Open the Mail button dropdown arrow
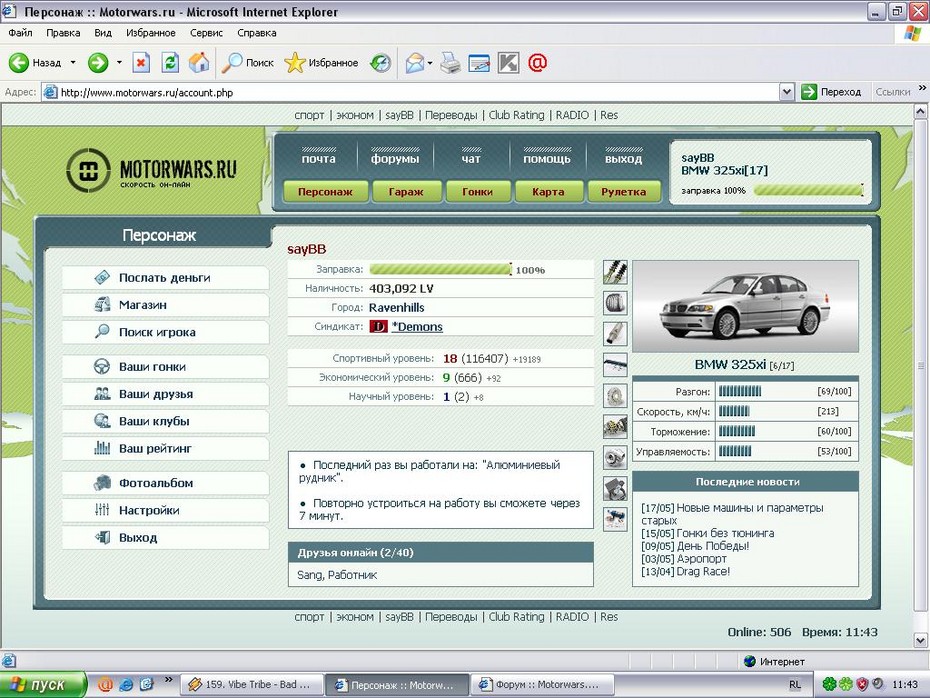This screenshot has height=698, width=930. (x=430, y=63)
